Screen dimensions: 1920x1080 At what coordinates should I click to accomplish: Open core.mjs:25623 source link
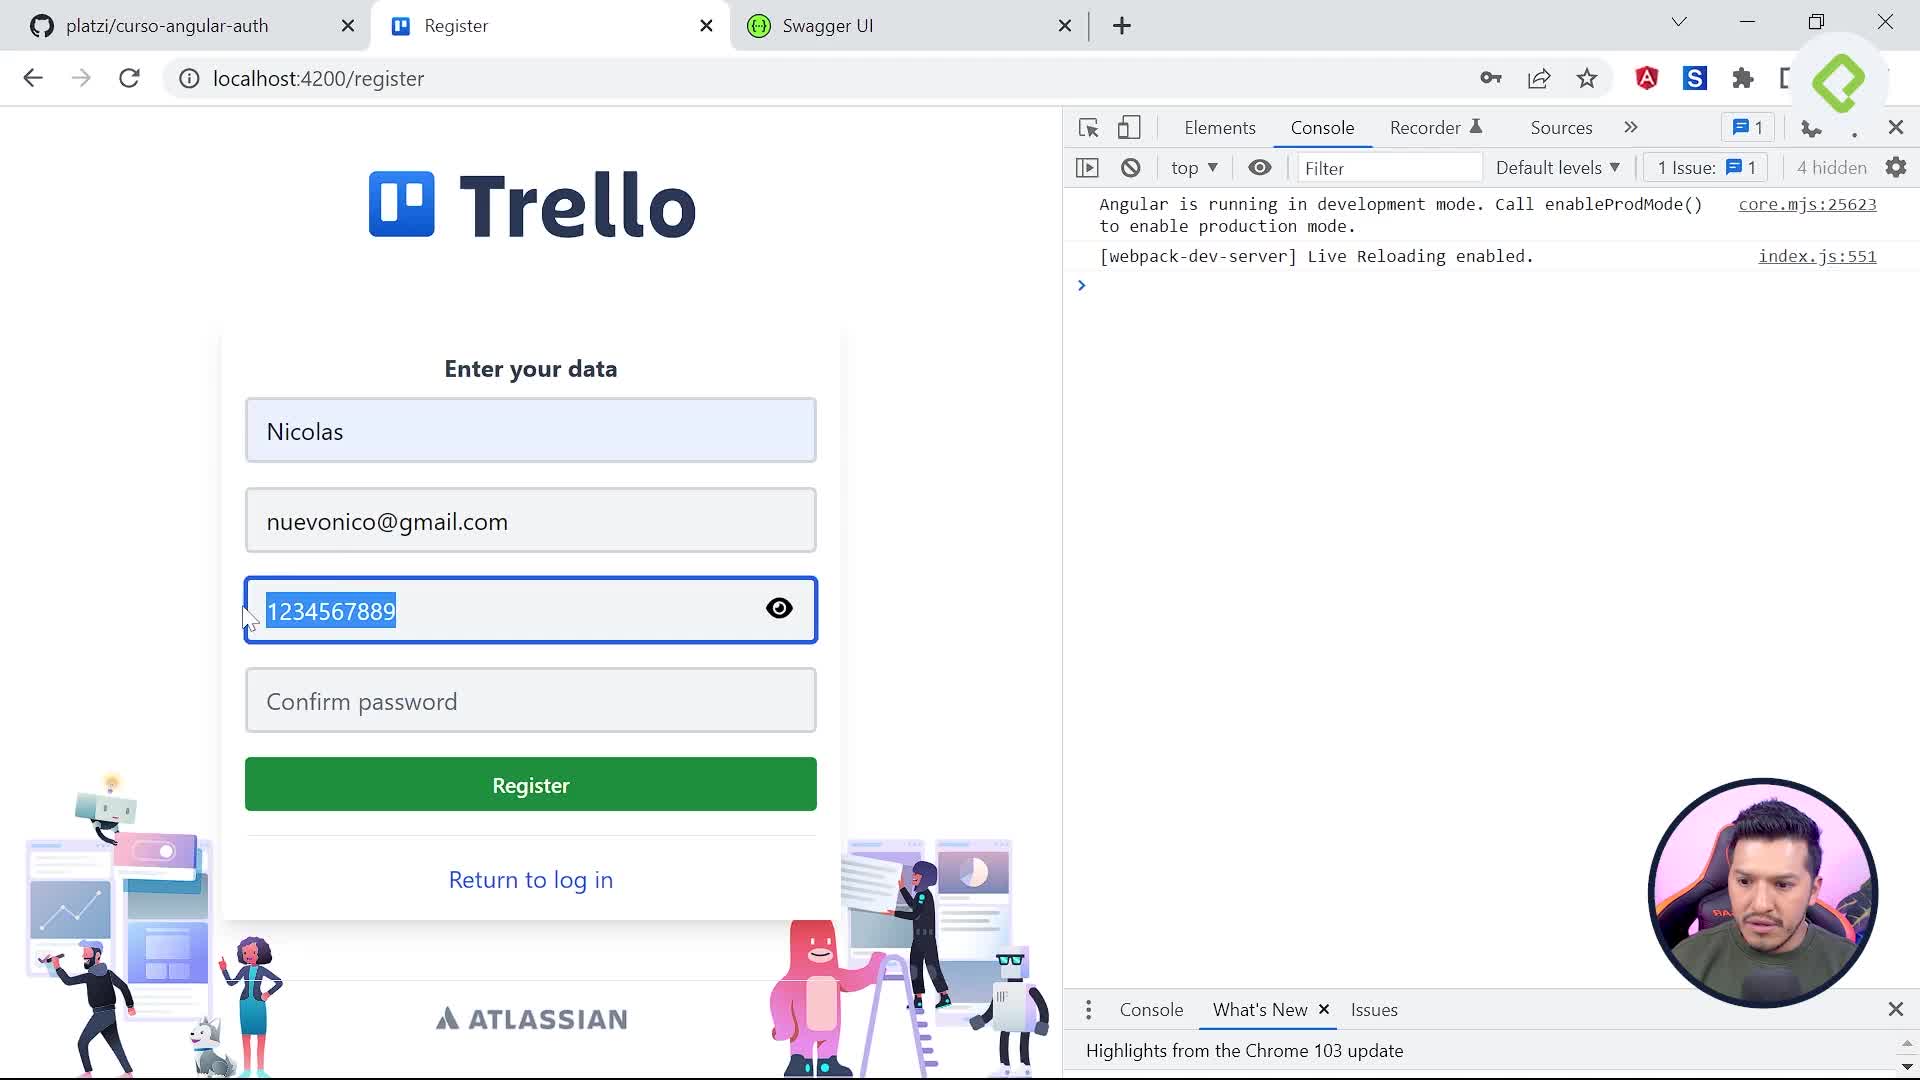pos(1807,204)
